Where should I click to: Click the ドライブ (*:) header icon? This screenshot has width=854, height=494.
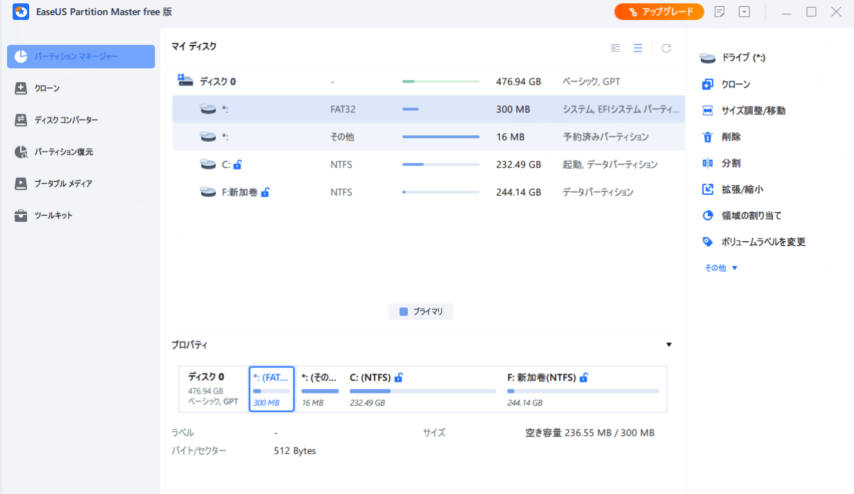pos(707,58)
